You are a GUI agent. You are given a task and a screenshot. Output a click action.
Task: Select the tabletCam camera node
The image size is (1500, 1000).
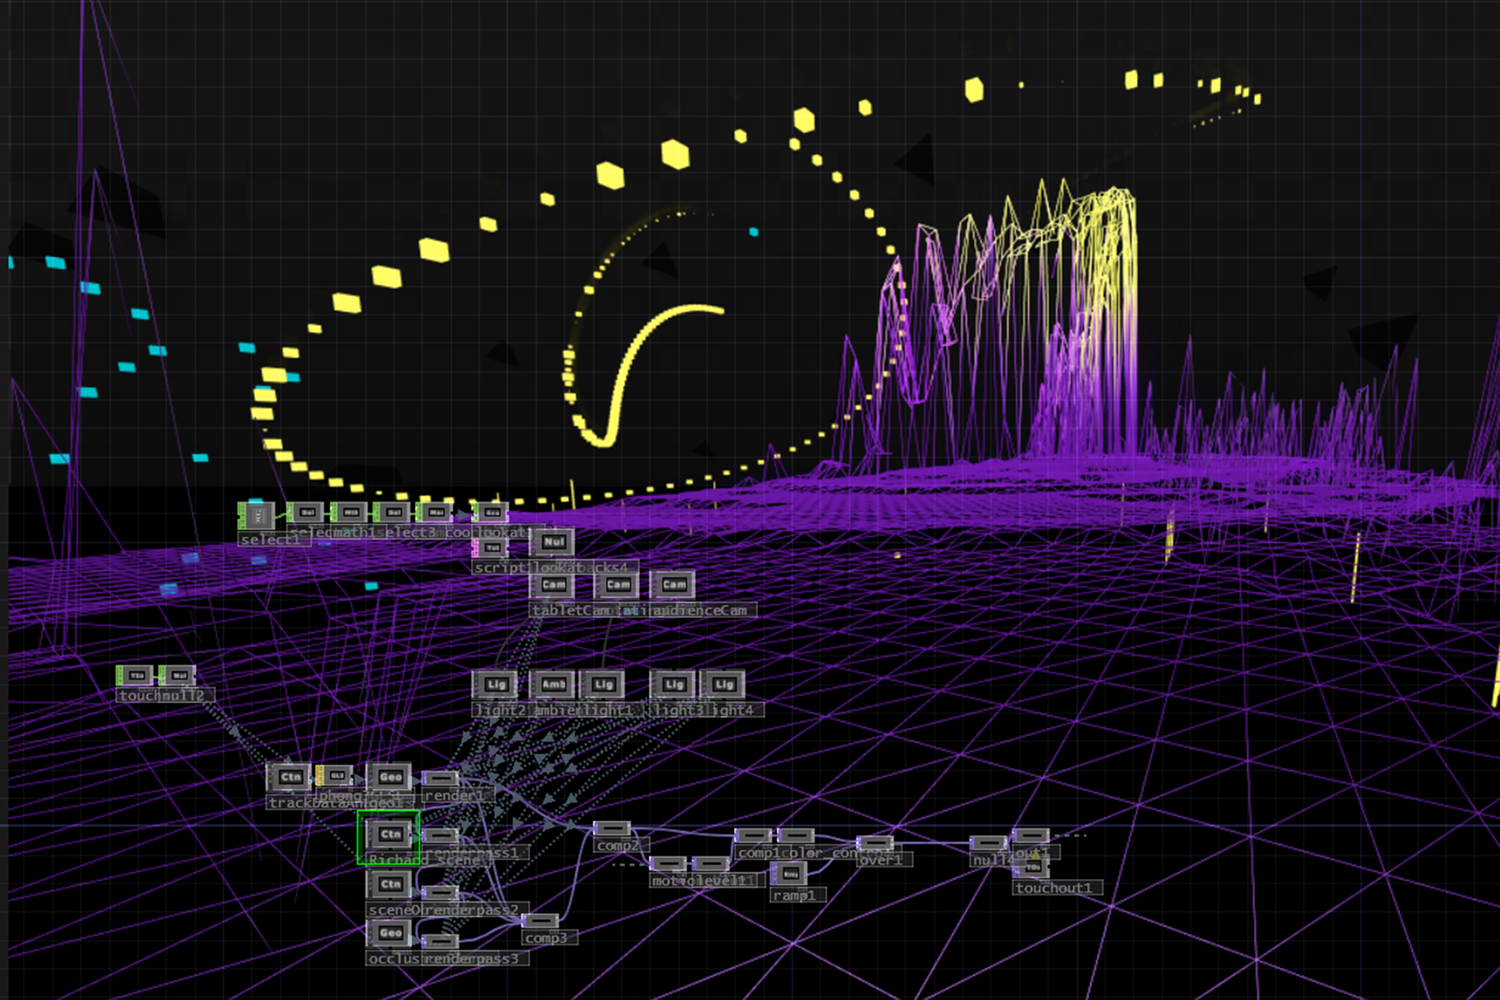pyautogui.click(x=553, y=585)
